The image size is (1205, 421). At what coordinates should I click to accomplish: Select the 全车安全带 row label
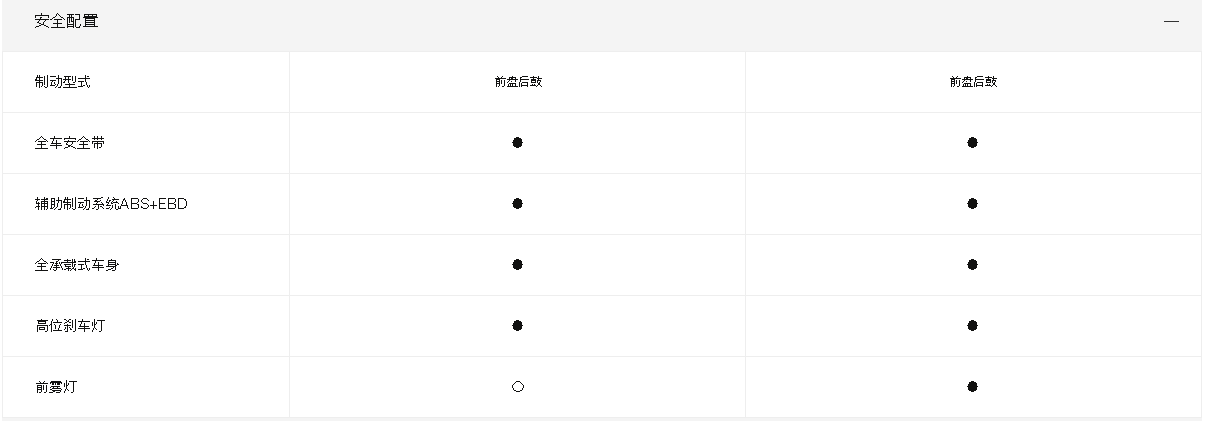pos(69,143)
